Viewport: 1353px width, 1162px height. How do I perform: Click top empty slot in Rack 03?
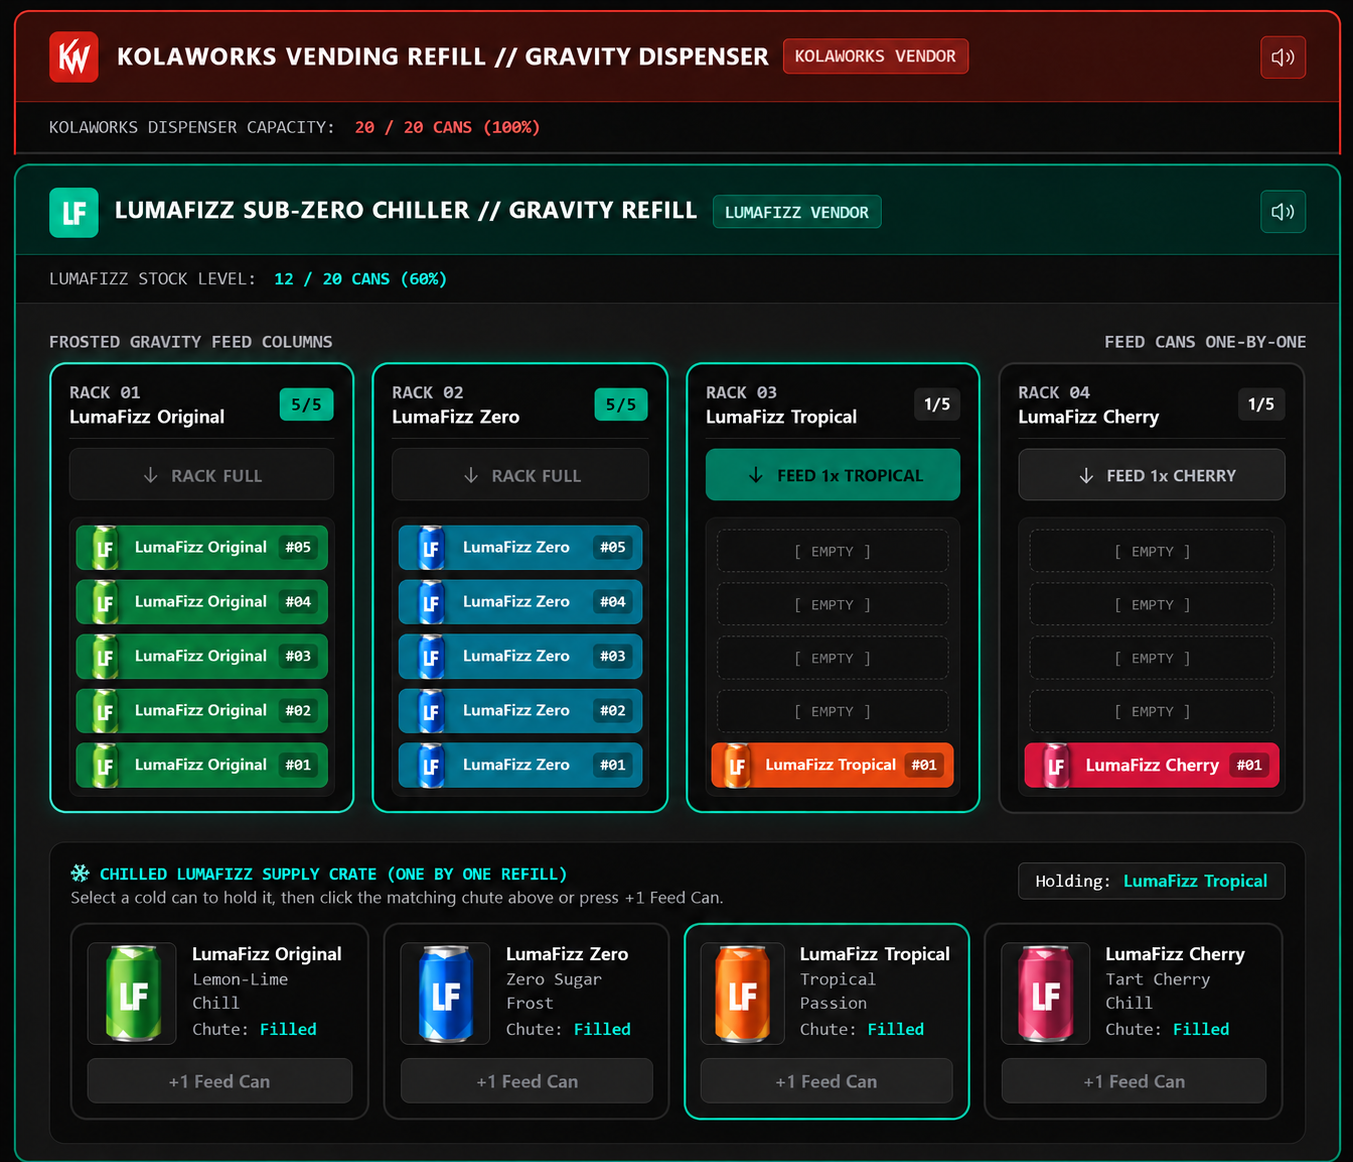[x=833, y=551]
